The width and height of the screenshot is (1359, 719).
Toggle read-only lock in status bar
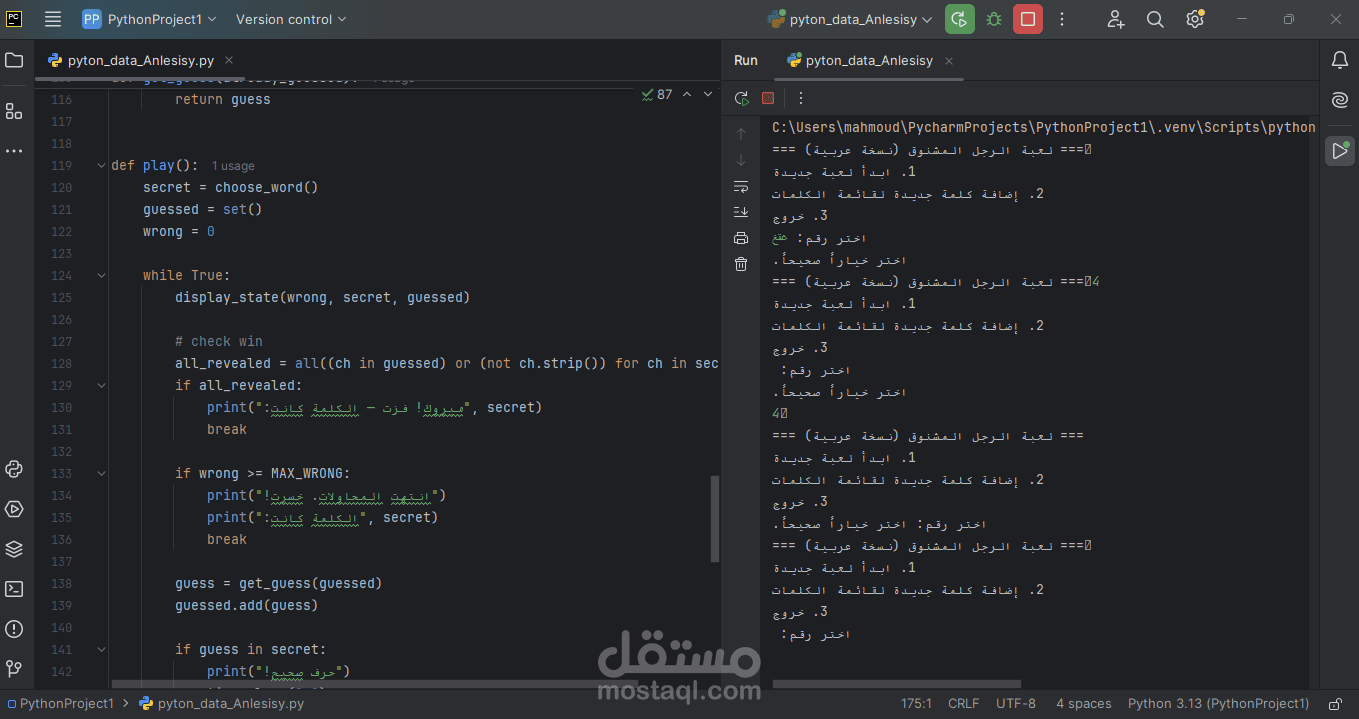1335,704
